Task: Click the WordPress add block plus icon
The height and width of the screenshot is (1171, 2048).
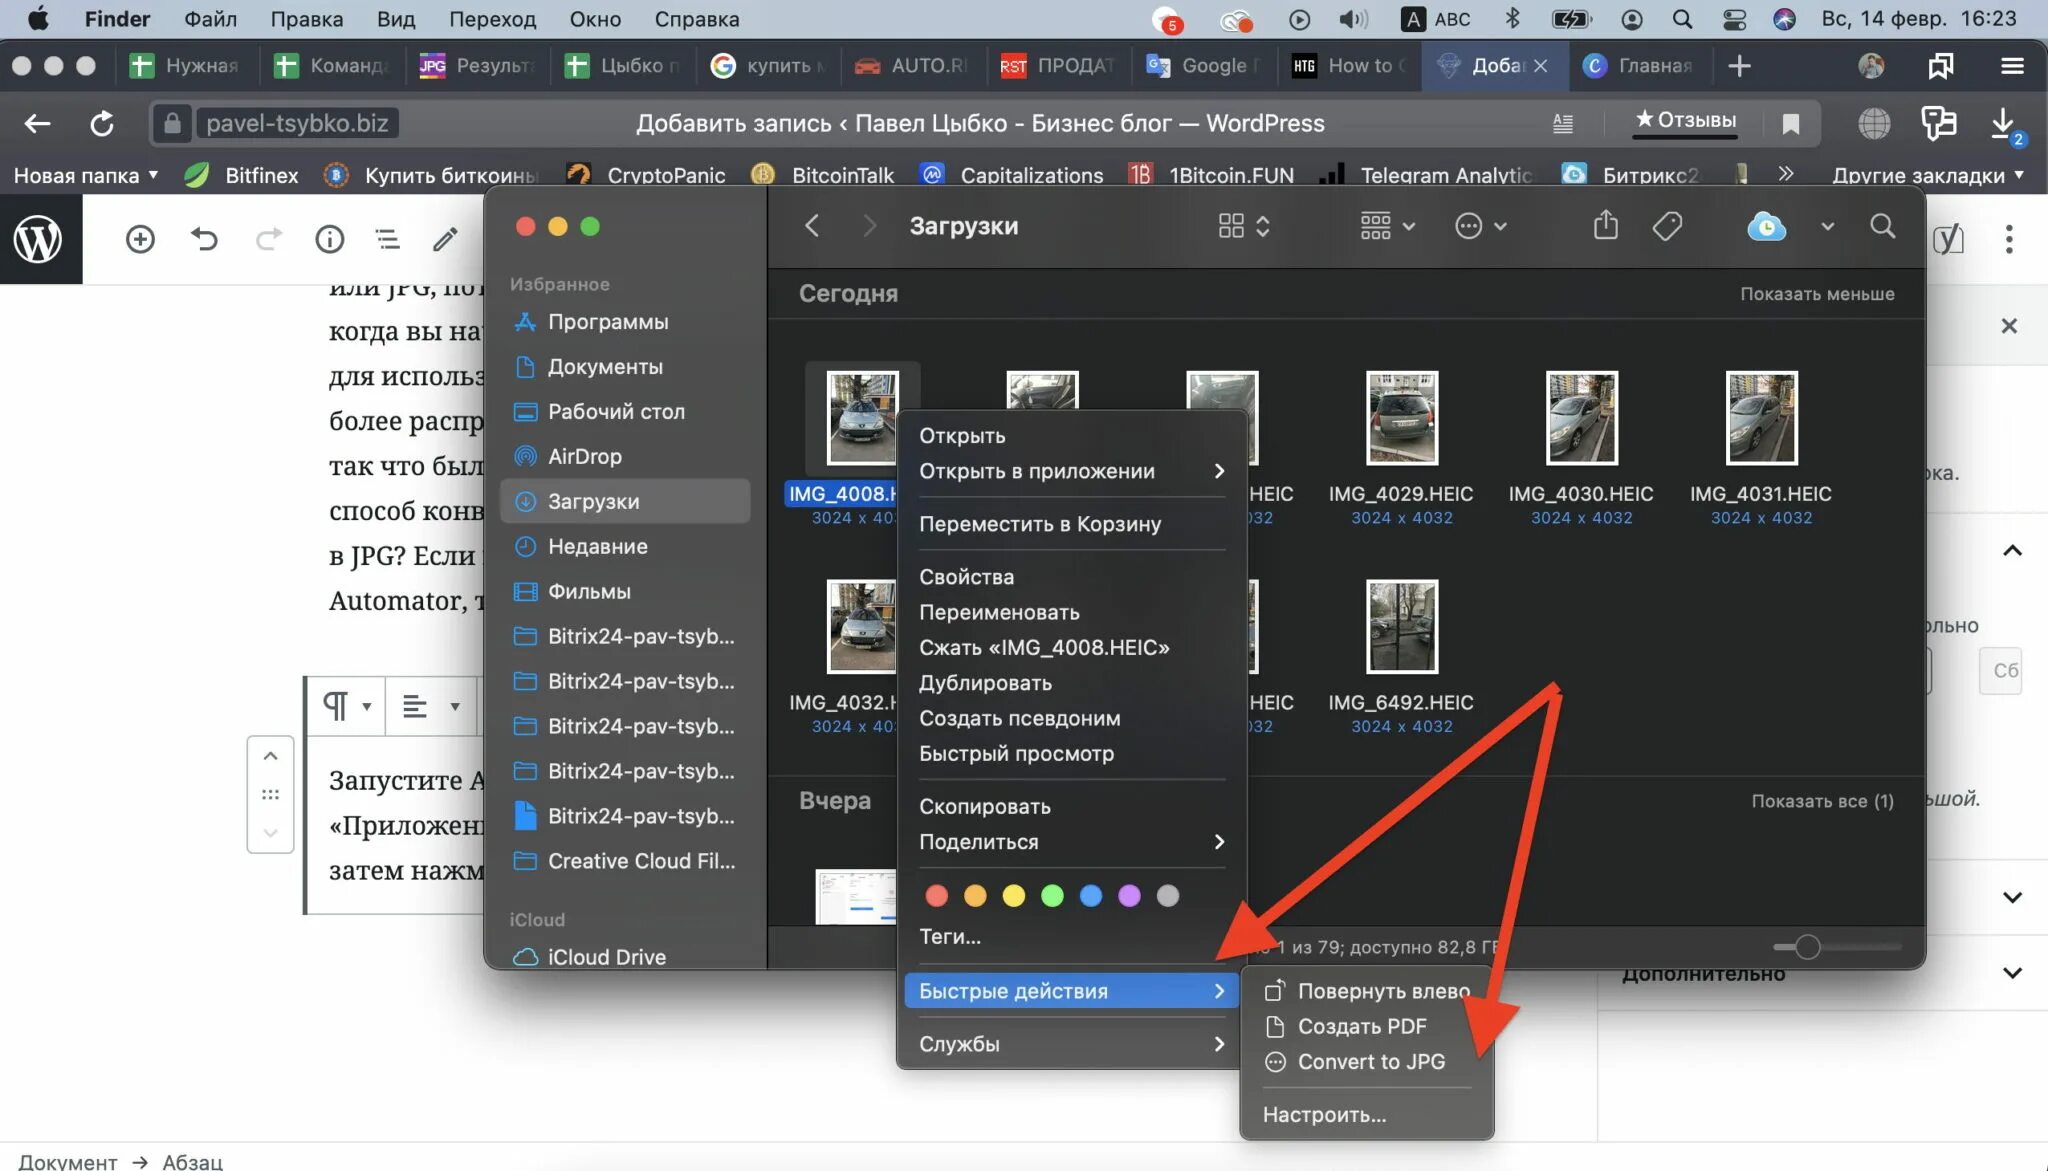Action: click(x=140, y=239)
